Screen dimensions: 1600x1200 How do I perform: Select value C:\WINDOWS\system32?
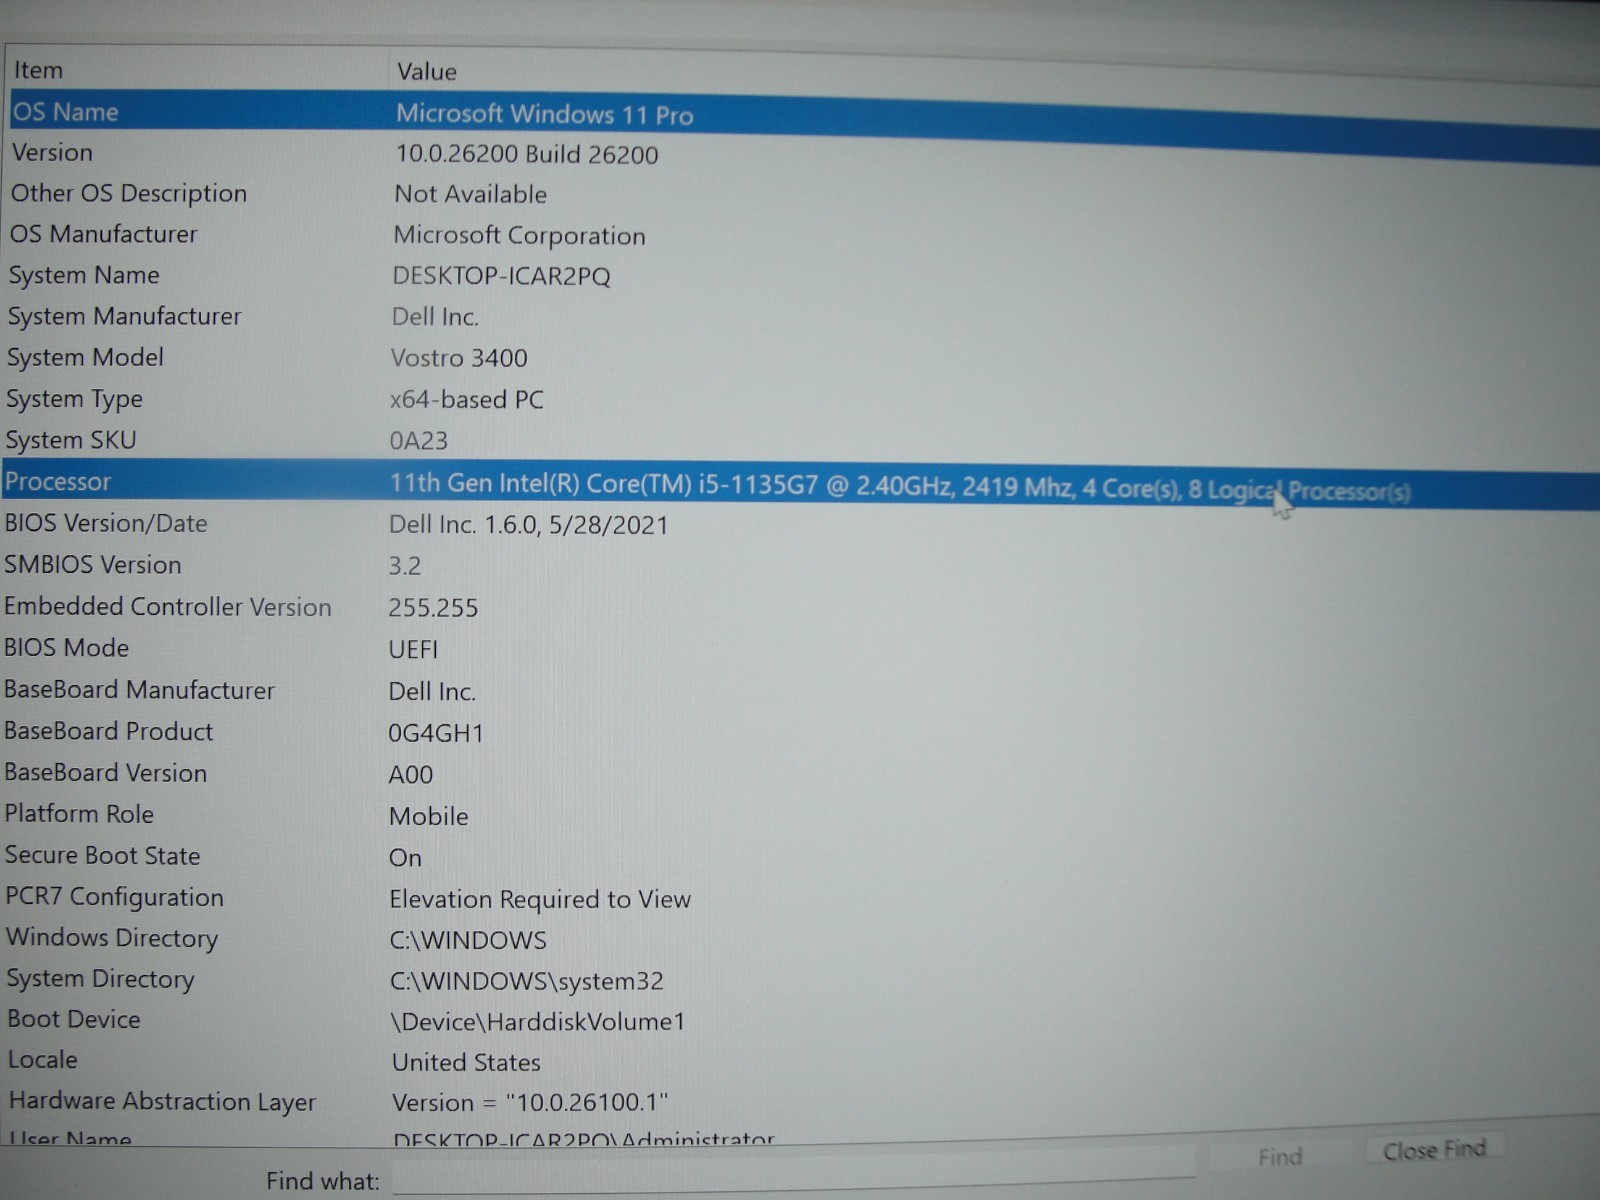click(x=527, y=981)
